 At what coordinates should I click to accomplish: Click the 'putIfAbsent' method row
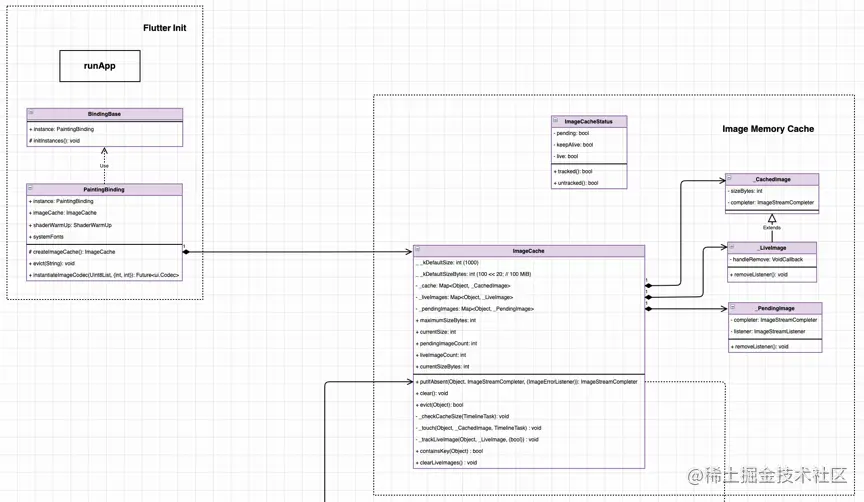(529, 381)
